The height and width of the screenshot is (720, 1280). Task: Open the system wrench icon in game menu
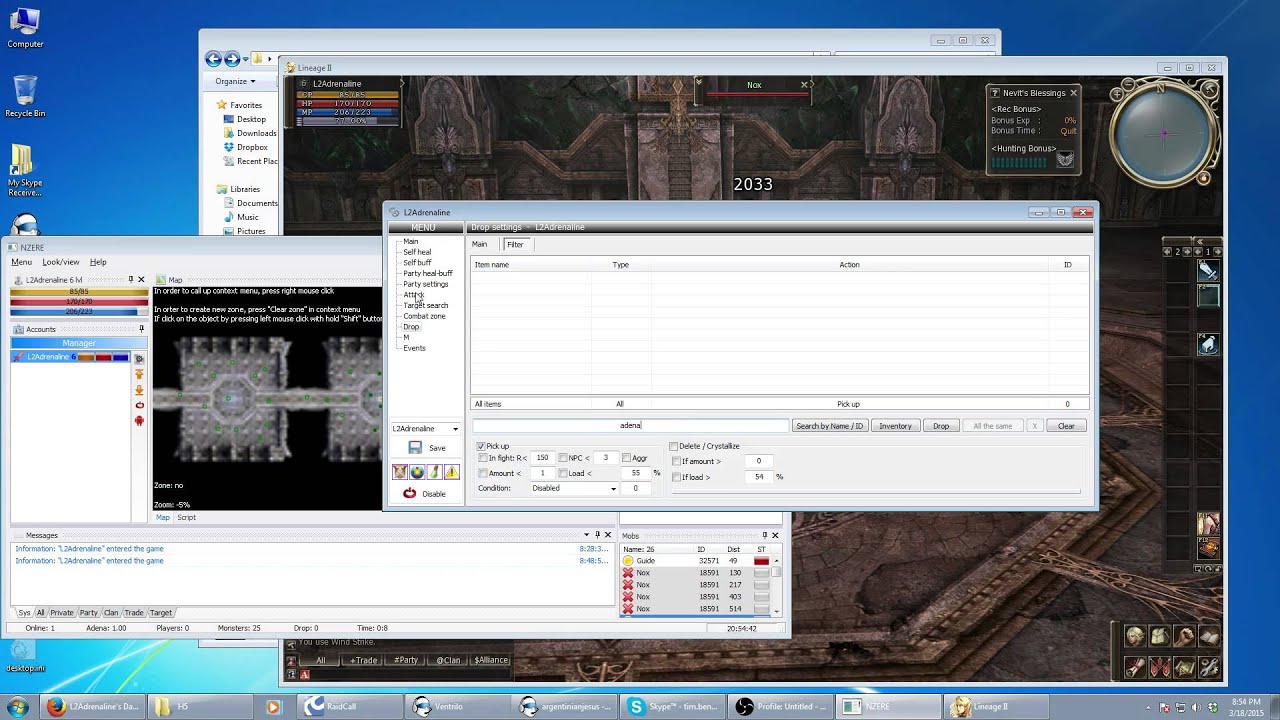1209,666
